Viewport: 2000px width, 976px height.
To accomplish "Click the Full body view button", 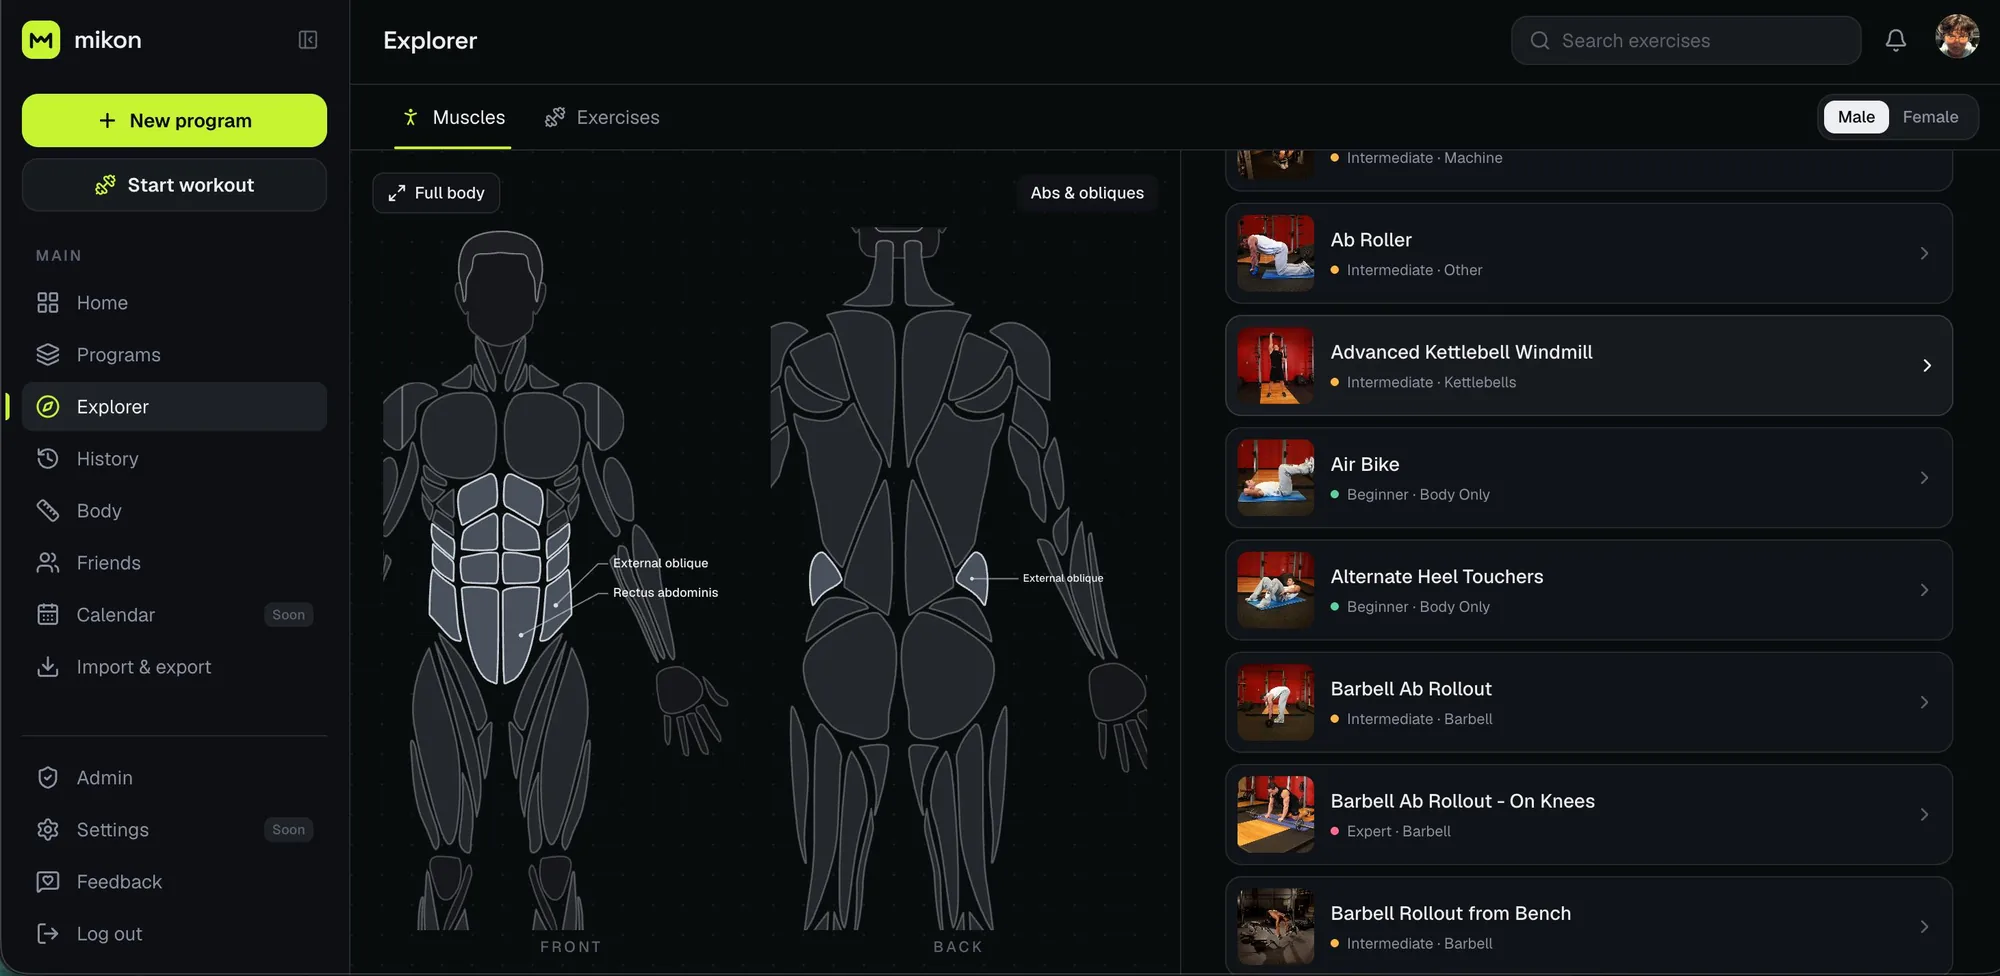I will pos(436,193).
